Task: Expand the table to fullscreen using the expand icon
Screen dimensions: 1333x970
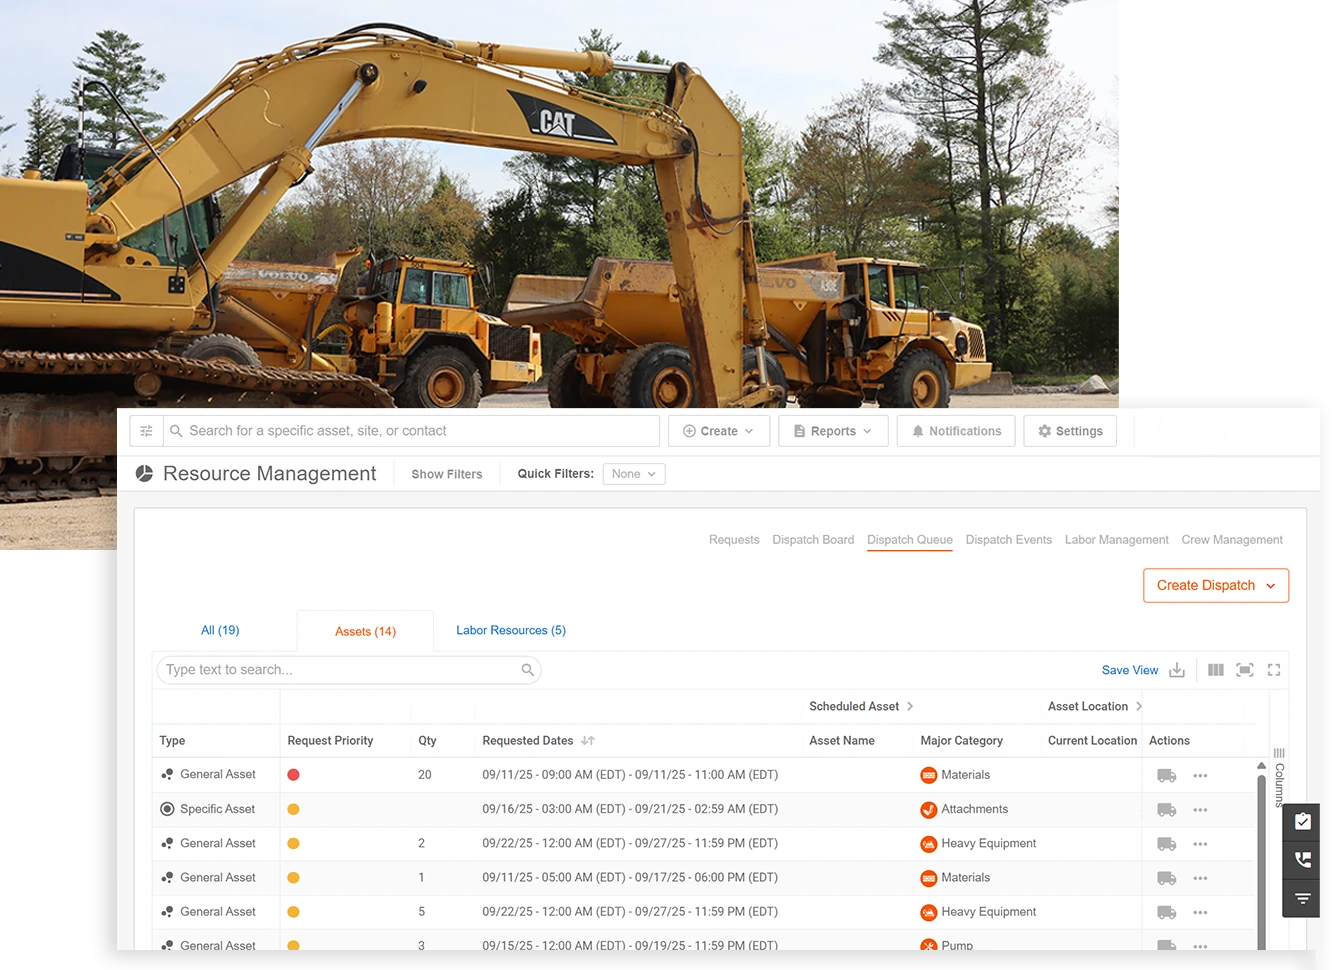Action: click(1273, 670)
